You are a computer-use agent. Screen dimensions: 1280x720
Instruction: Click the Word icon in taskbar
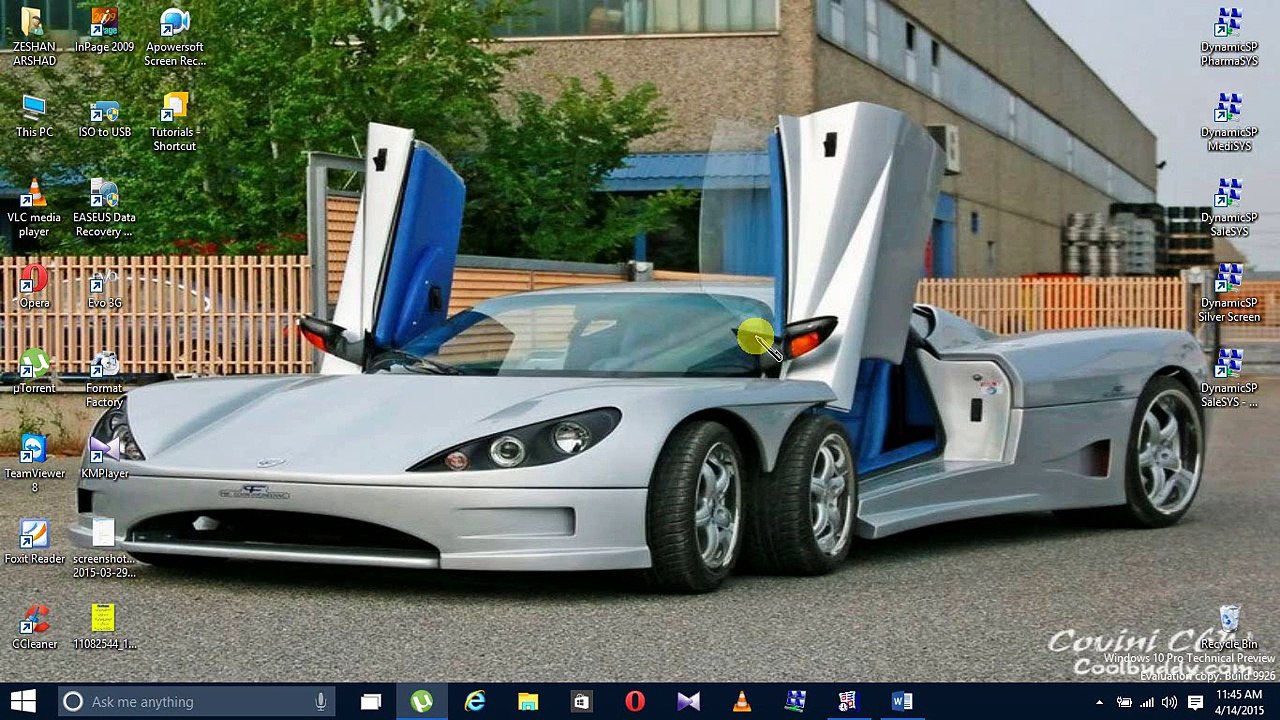click(x=901, y=702)
